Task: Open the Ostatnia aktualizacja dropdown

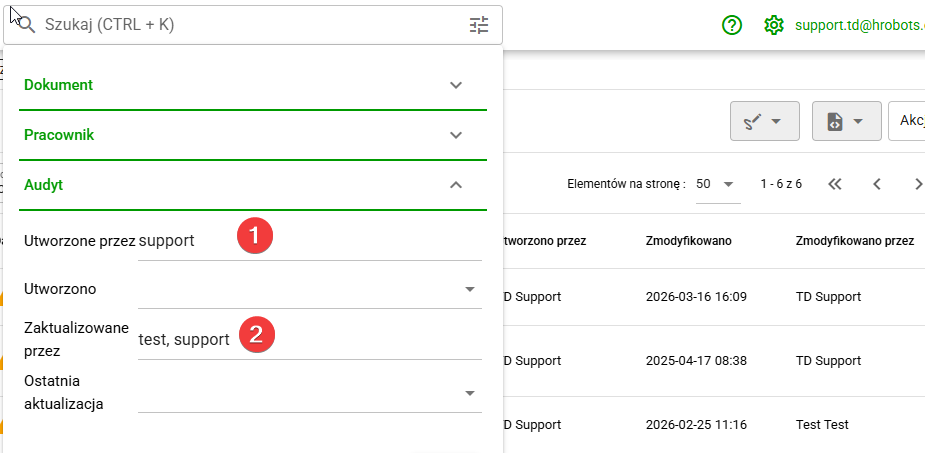Action: [x=310, y=393]
